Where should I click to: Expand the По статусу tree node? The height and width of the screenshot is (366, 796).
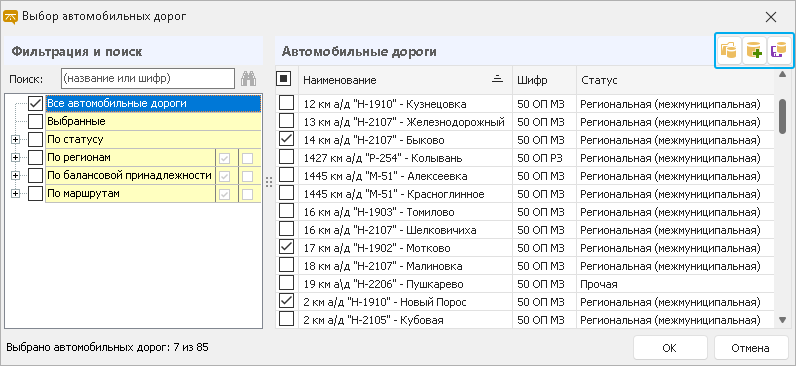(x=15, y=140)
